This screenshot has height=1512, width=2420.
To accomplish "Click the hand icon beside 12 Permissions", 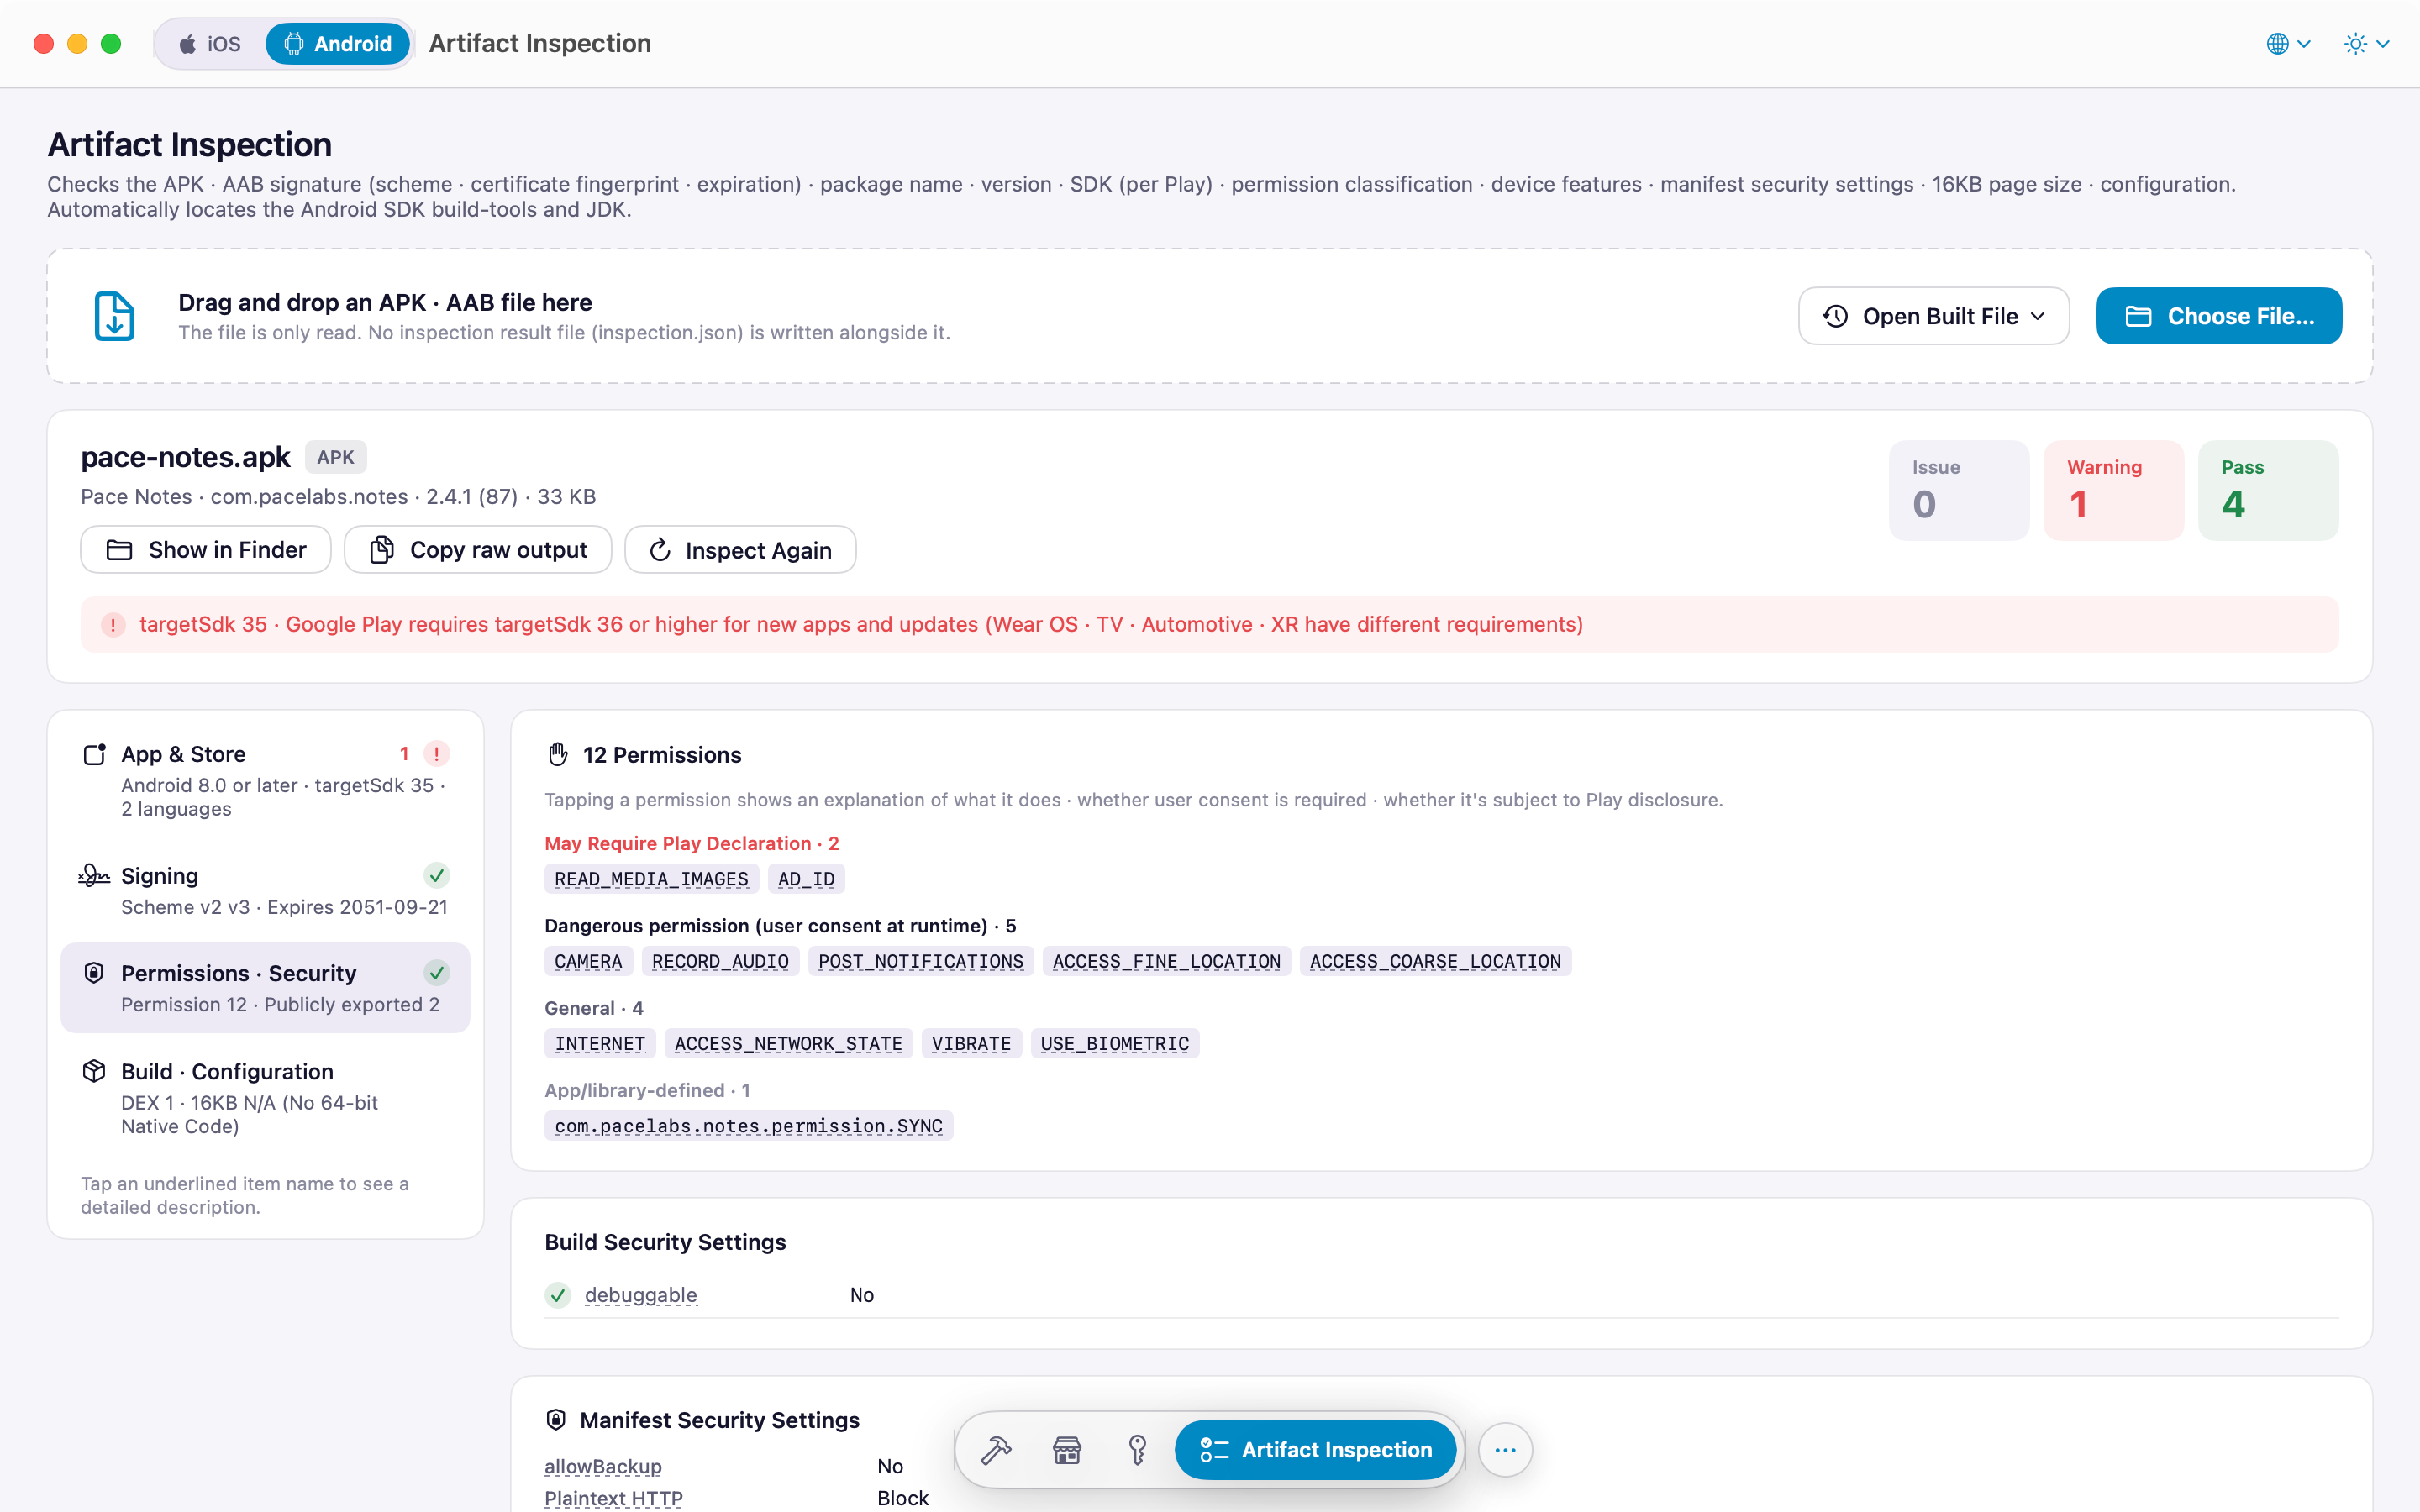I will point(558,754).
